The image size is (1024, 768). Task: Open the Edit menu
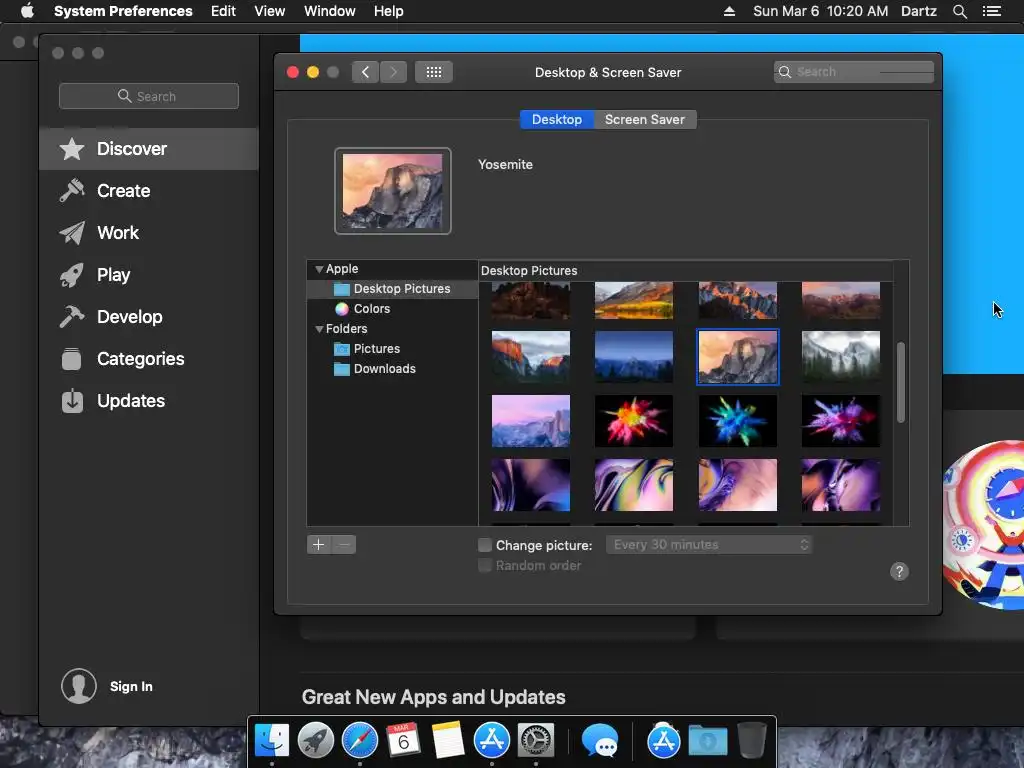223,11
